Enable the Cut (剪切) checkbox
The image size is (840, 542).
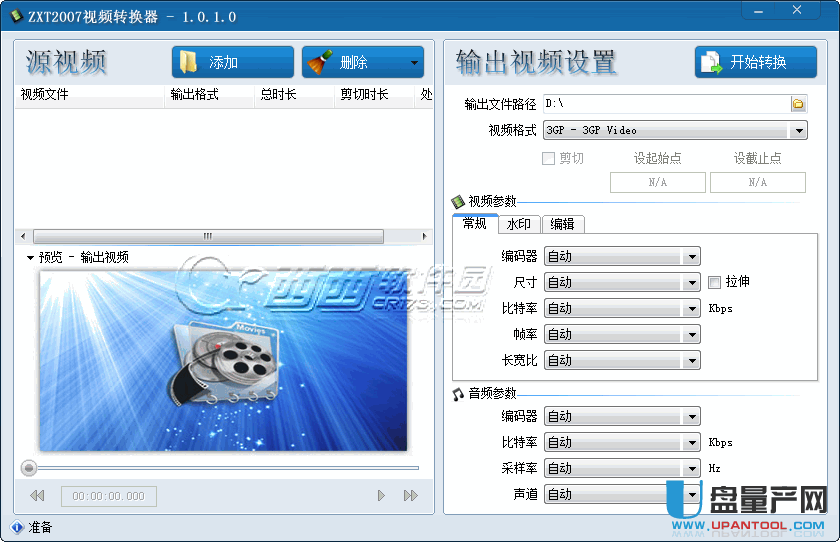pyautogui.click(x=548, y=158)
